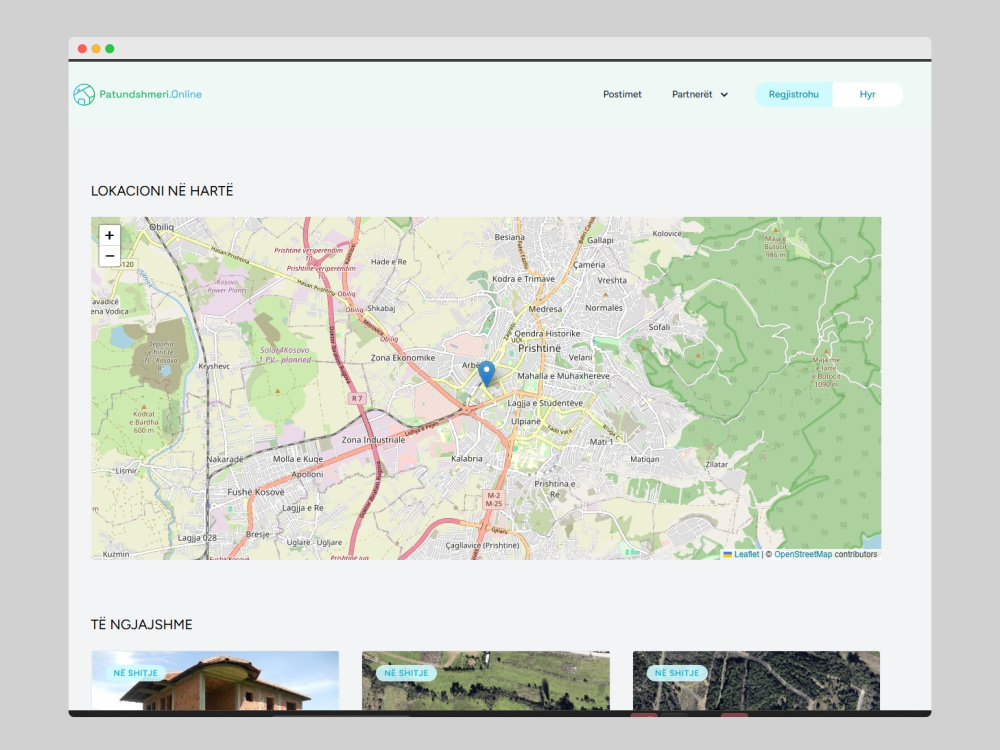Click the Prishtinë city label on map

pos(540,348)
